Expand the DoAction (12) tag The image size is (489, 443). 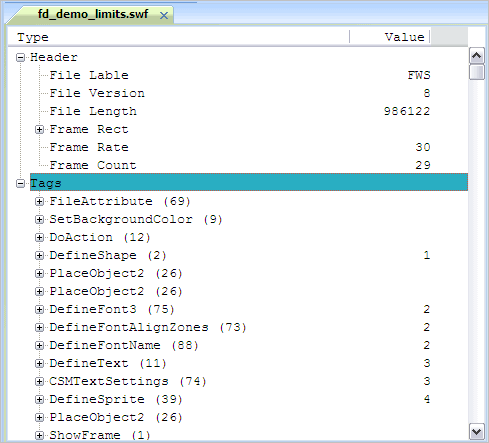click(x=39, y=238)
